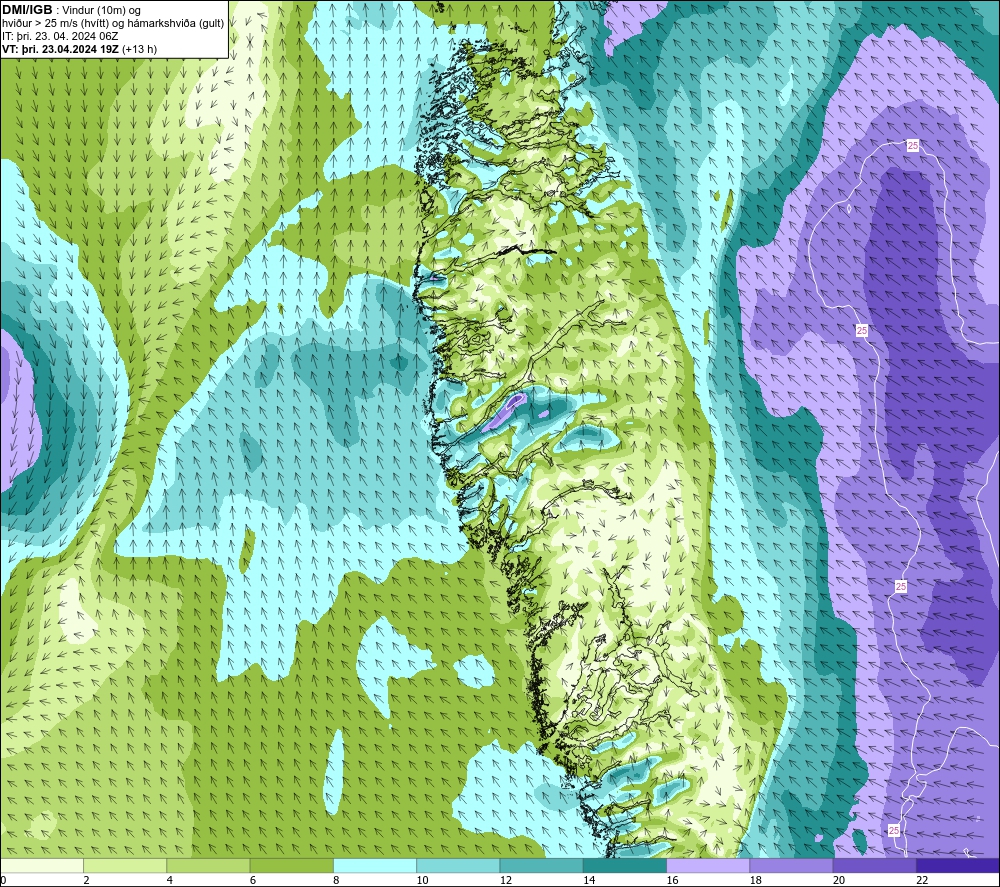Select the light green 2–4 m/s legend swatch
Viewport: 1000px width, 887px height.
pos(125,865)
